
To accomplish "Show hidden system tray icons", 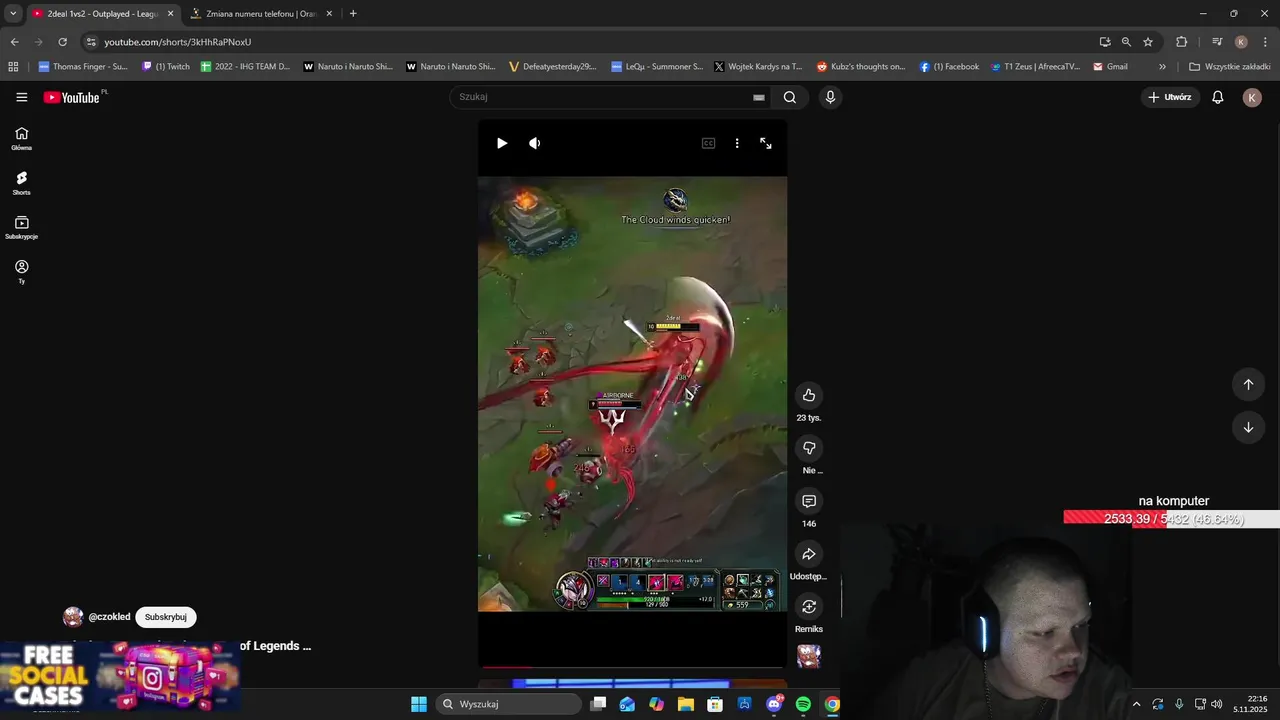I will click(x=1136, y=704).
